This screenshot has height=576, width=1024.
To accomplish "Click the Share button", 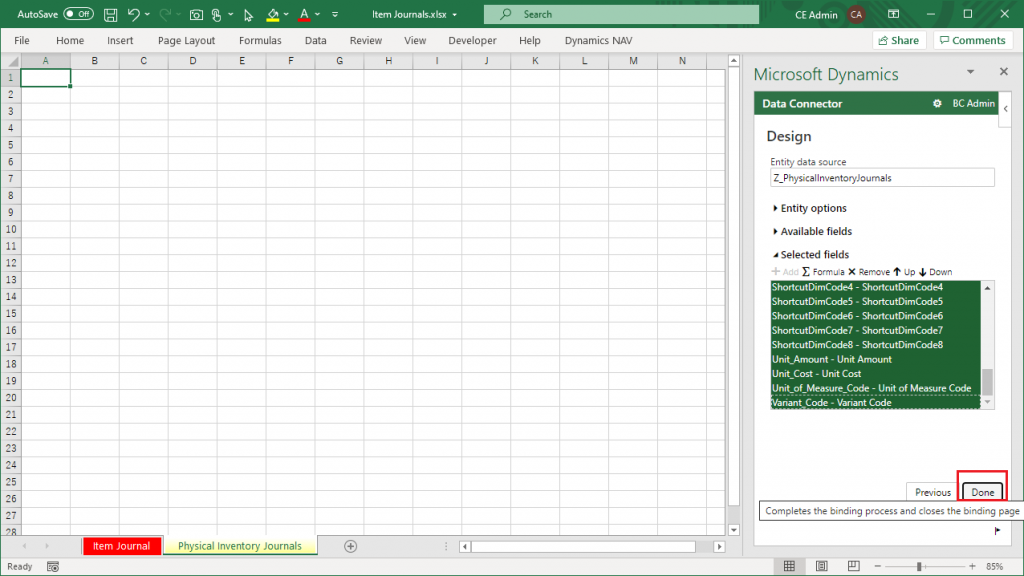I will click(x=899, y=40).
